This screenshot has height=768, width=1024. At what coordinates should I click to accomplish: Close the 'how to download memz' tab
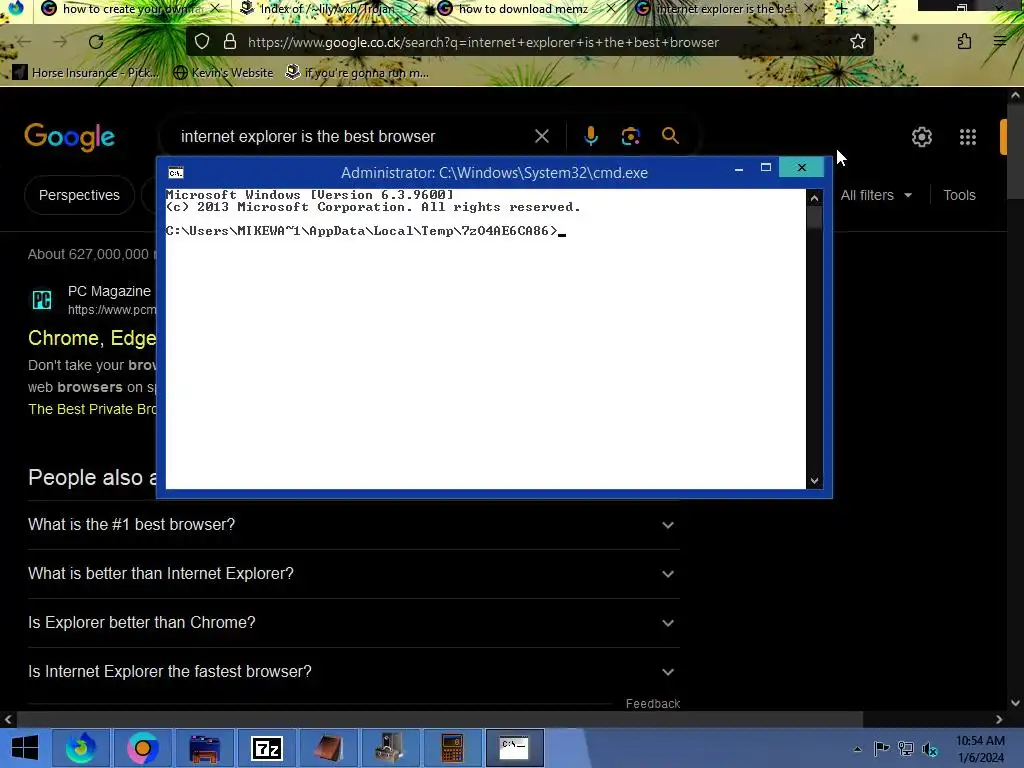[x=611, y=8]
